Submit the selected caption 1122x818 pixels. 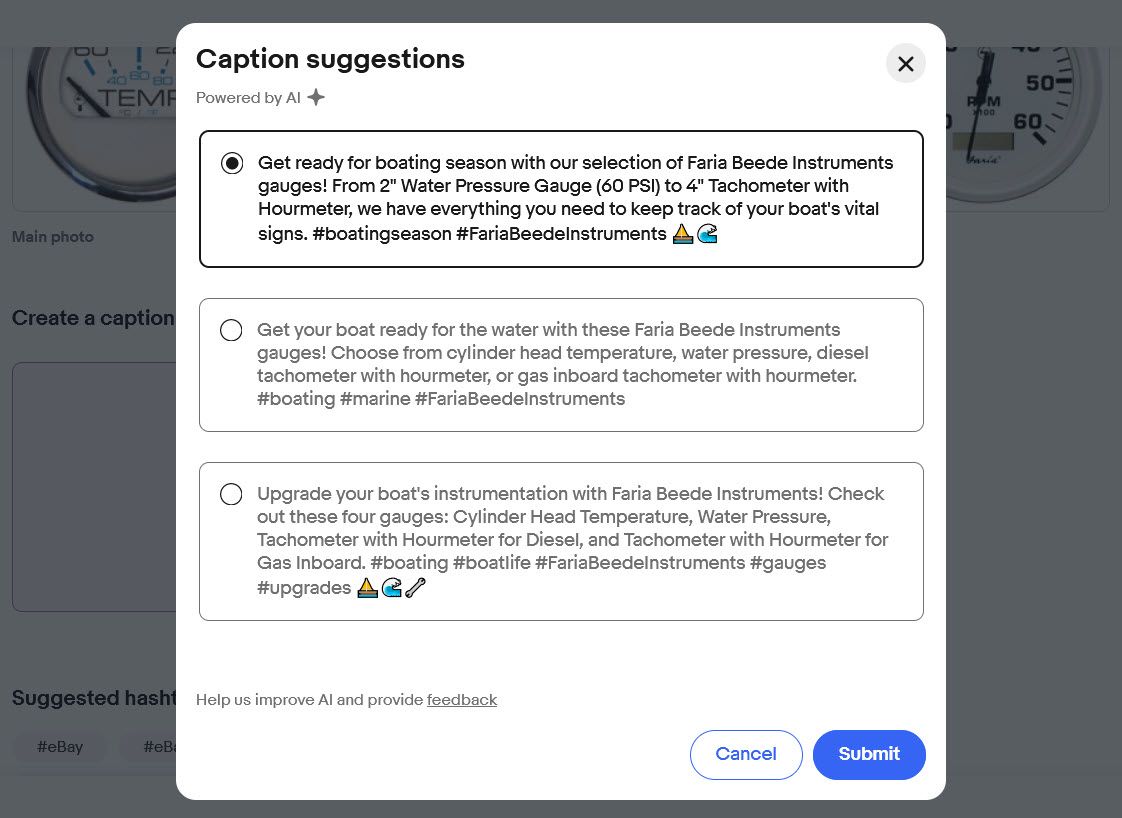(x=869, y=754)
